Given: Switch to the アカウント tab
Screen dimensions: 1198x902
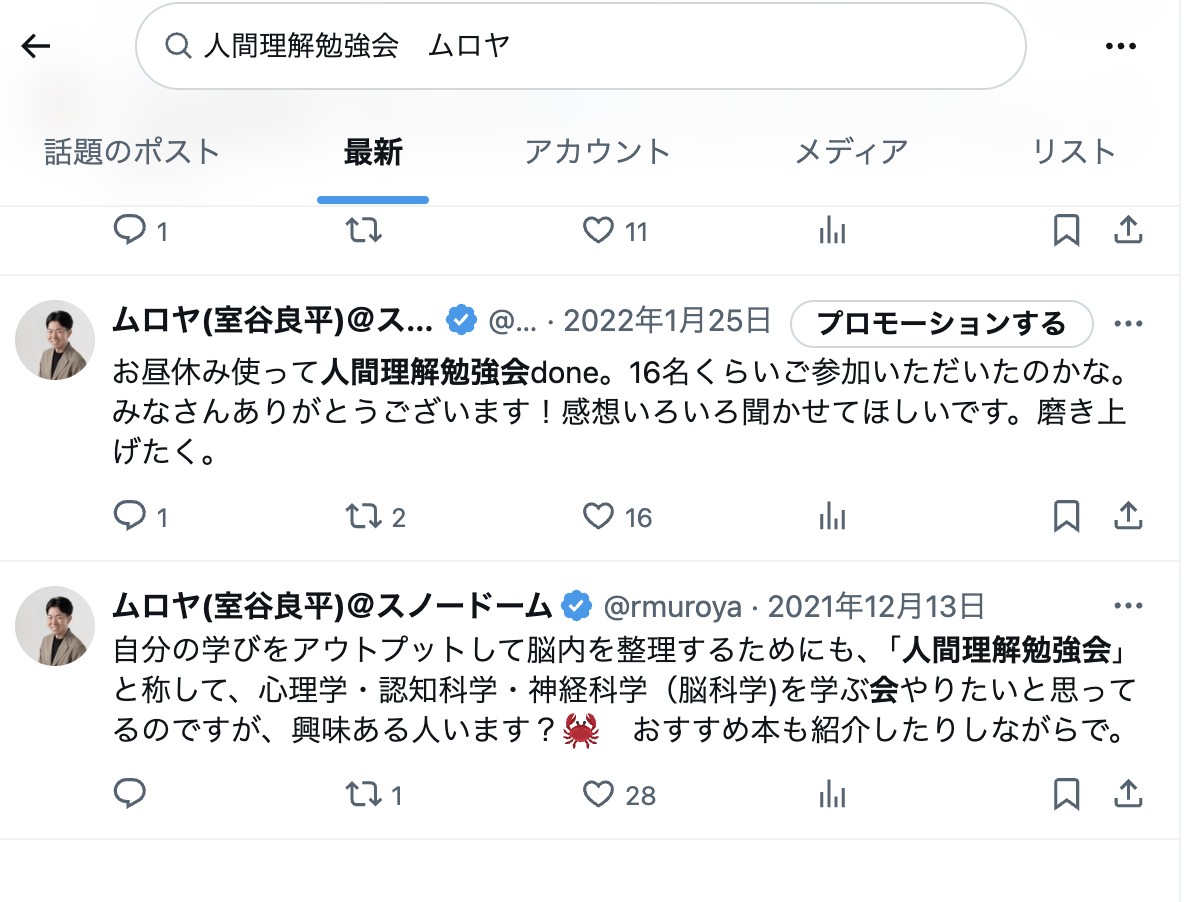Looking at the screenshot, I should 597,150.
